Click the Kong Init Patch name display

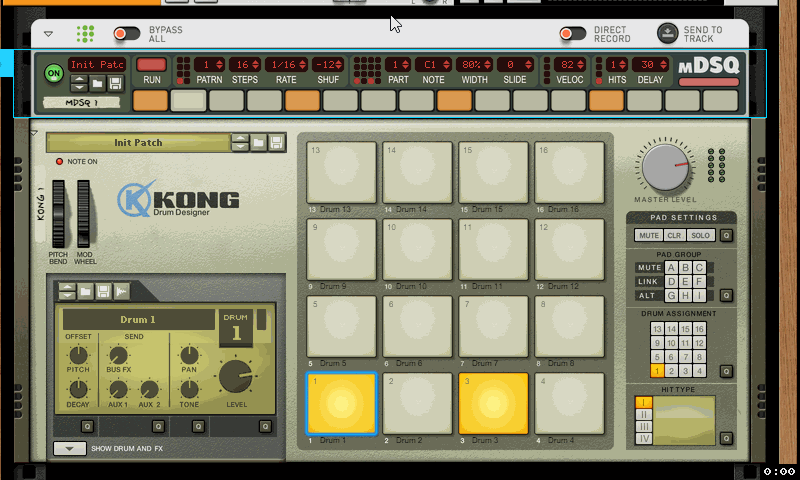coord(138,143)
